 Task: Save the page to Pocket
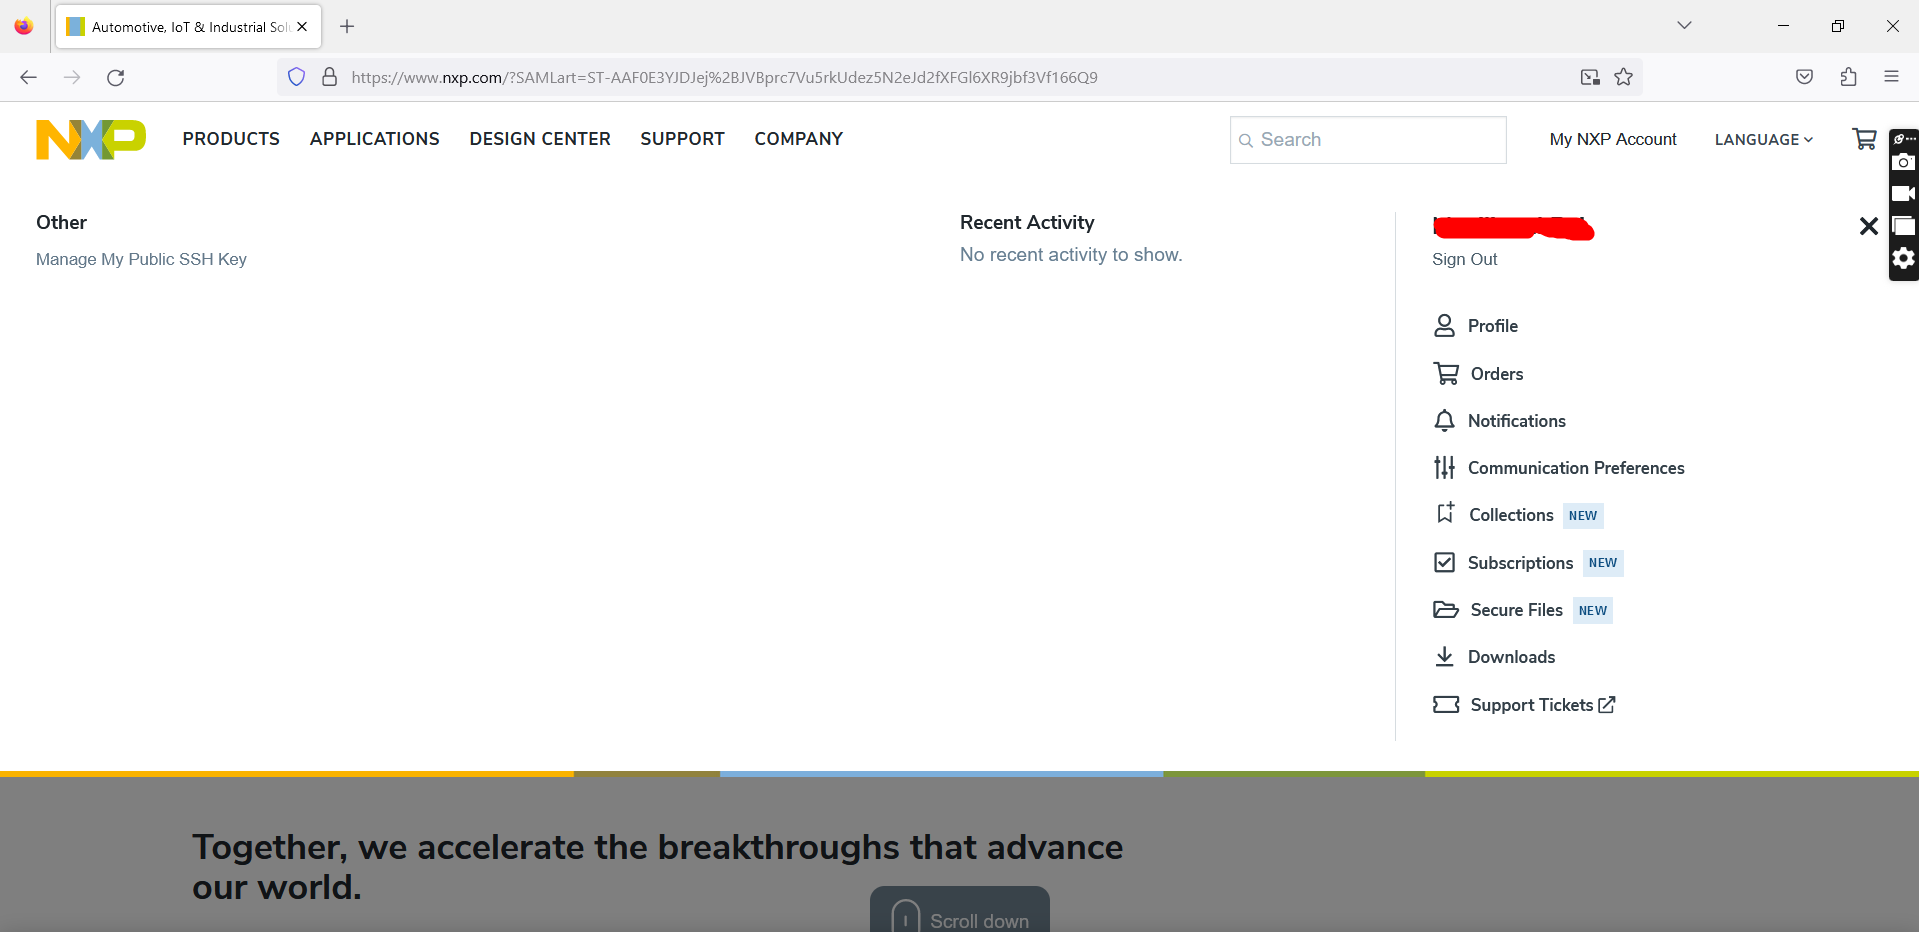click(x=1803, y=77)
